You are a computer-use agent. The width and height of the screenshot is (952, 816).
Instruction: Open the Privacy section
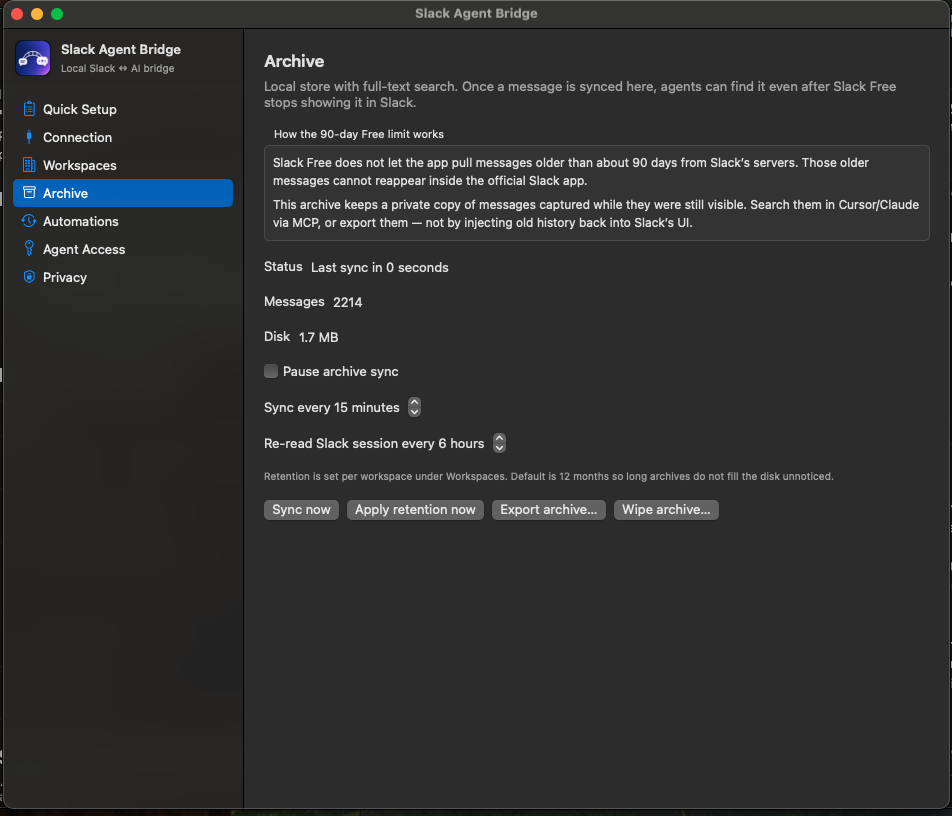click(123, 277)
